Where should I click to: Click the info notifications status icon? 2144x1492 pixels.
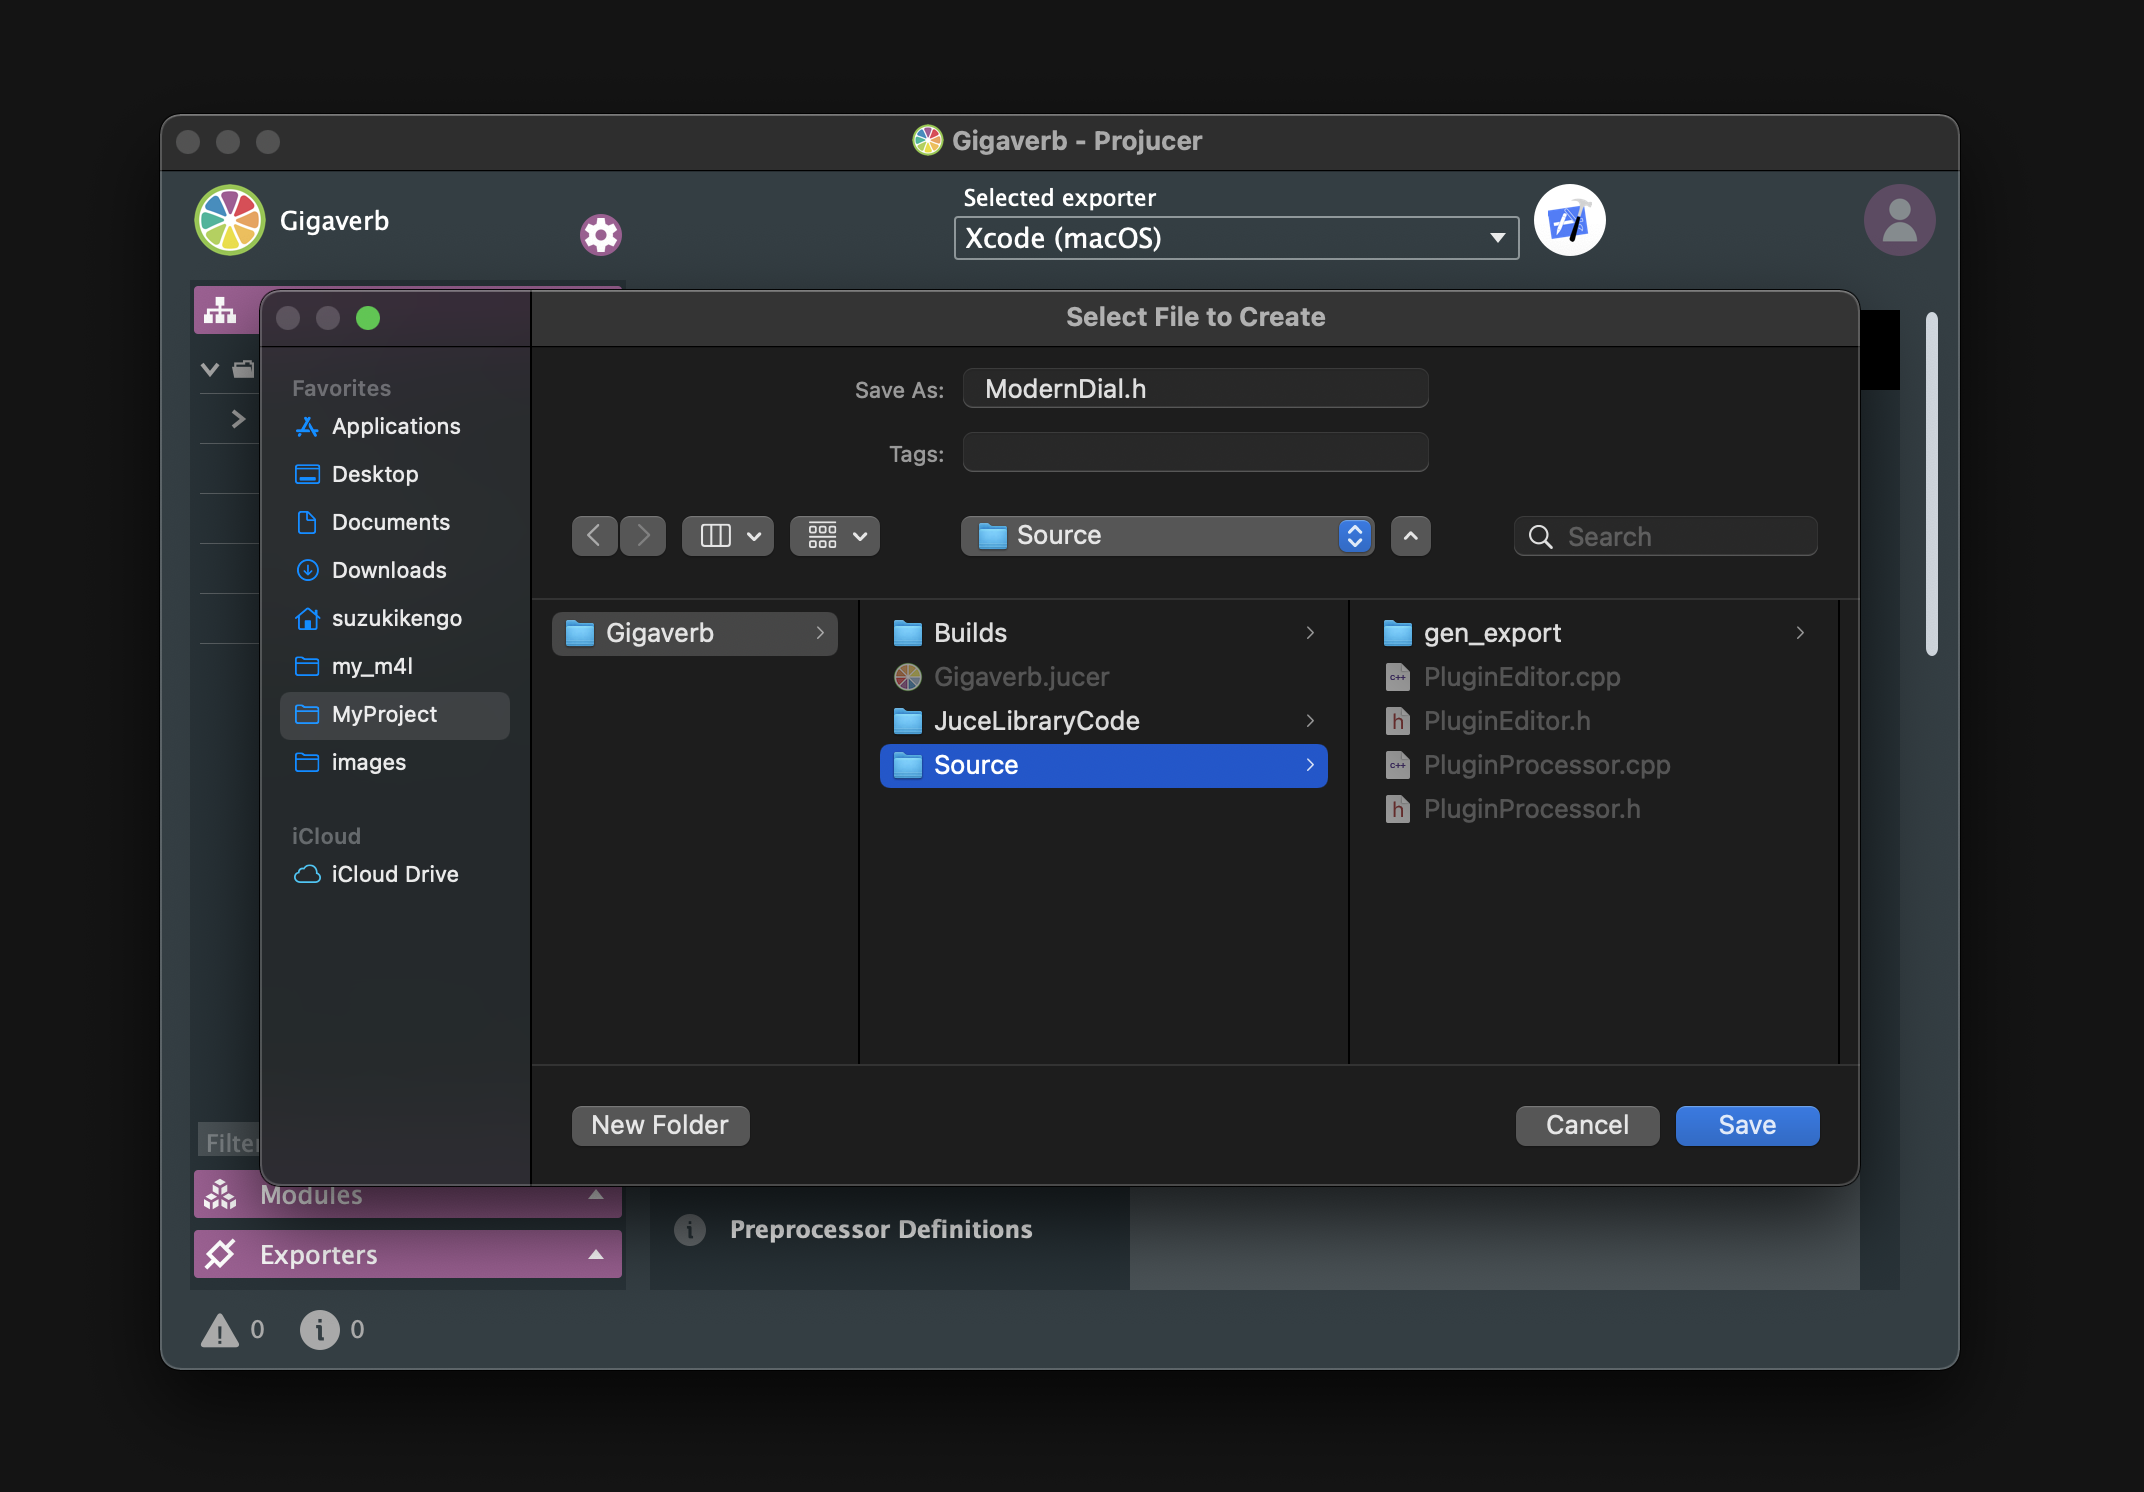coord(320,1330)
